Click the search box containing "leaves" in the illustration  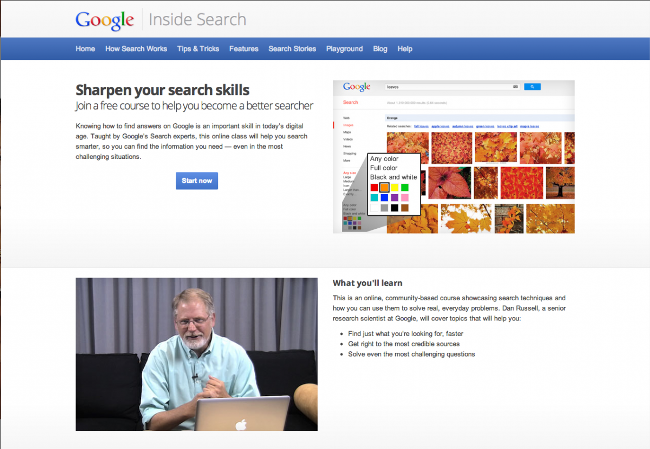tap(453, 87)
